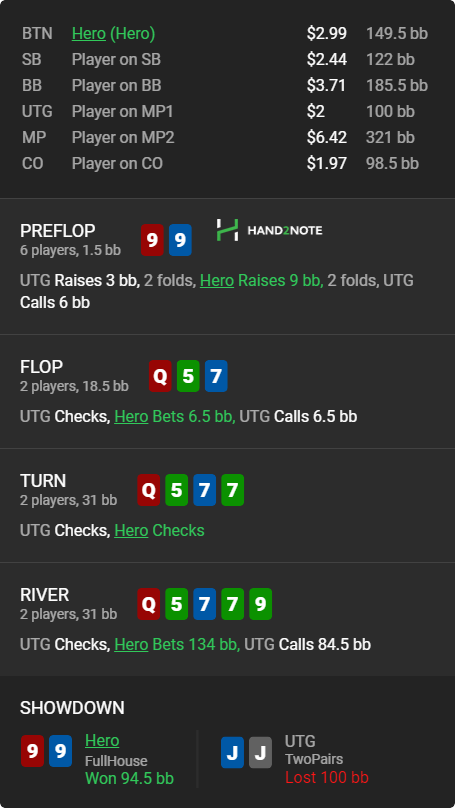The width and height of the screenshot is (455, 808).
Task: Click the Hero link in the showdown section
Action: tap(102, 740)
